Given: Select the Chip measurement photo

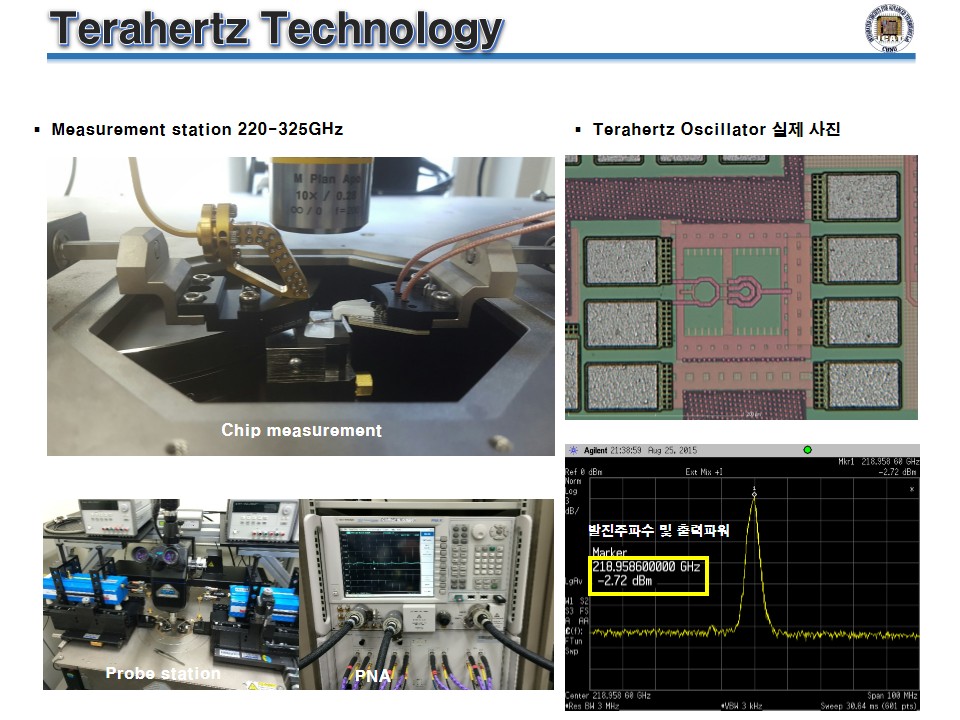Looking at the screenshot, I should (301, 306).
